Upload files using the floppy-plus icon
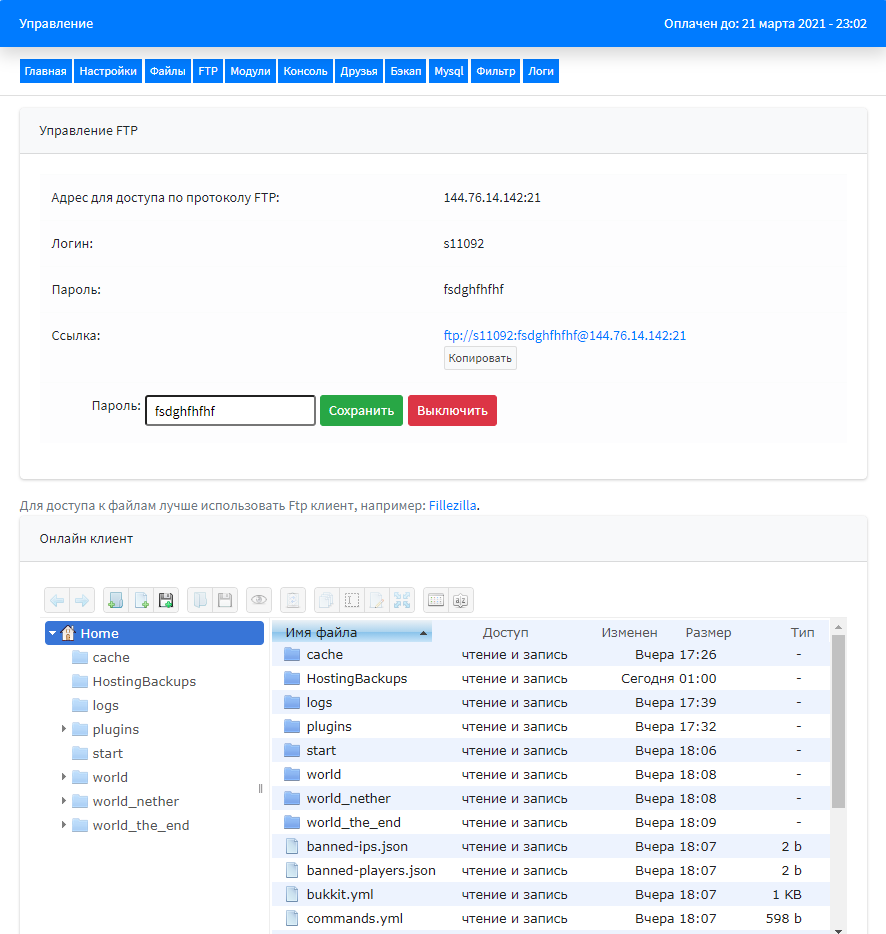 (166, 600)
